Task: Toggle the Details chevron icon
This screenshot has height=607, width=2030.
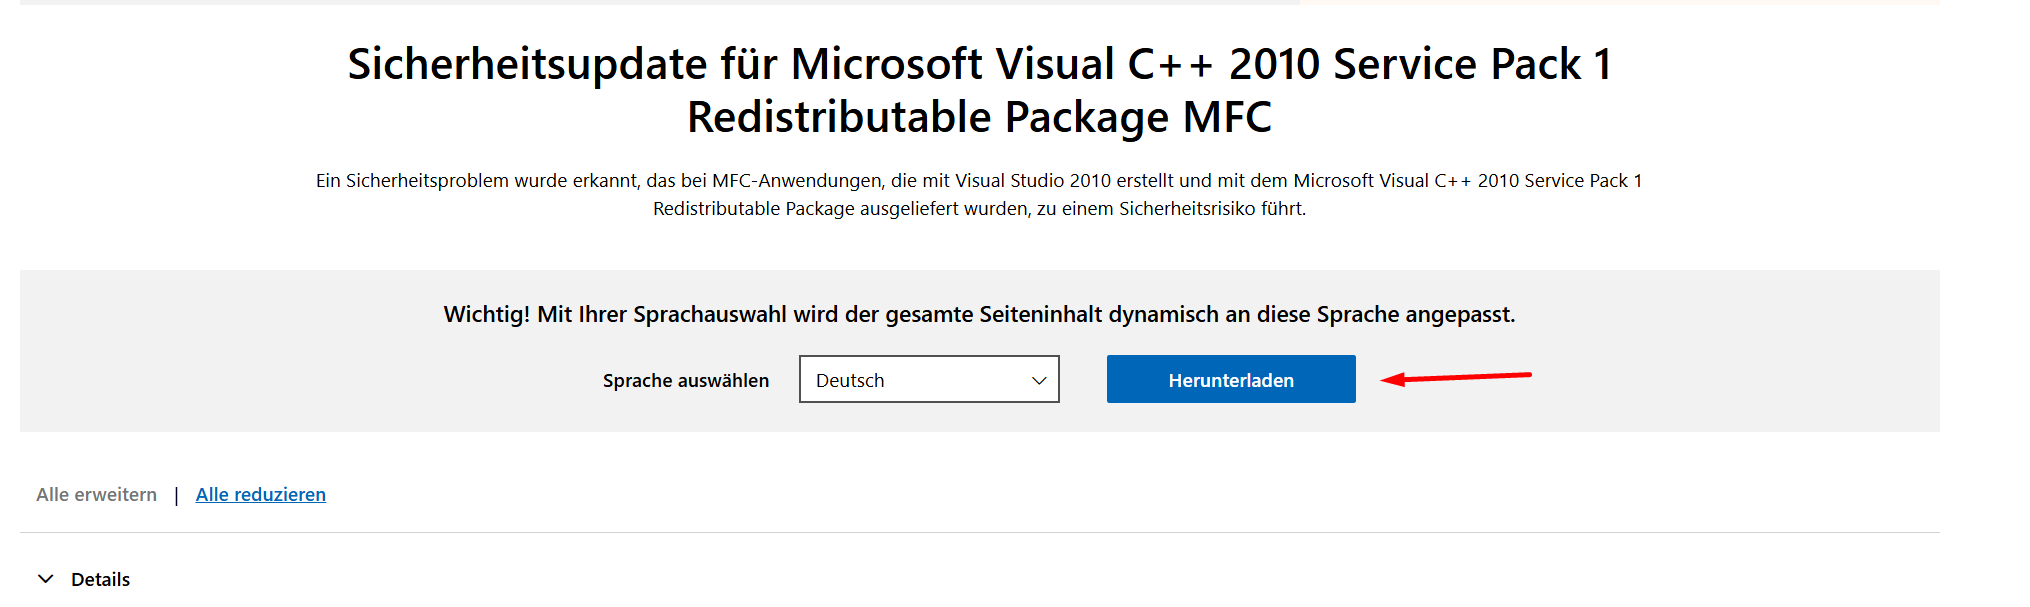Action: (x=46, y=579)
